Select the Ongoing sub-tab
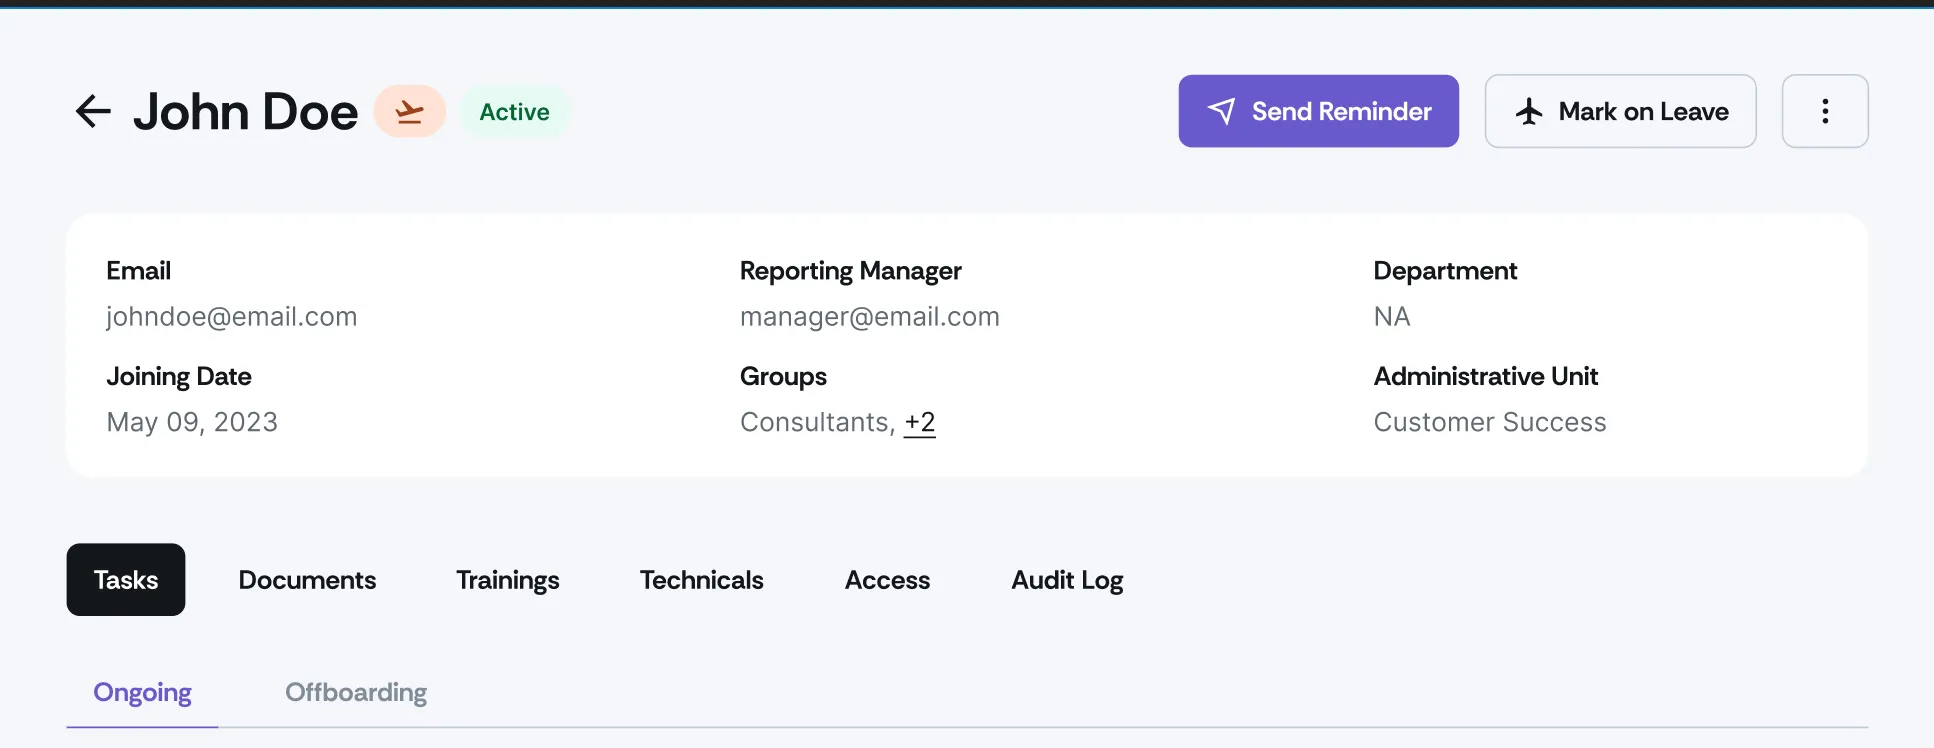1934x748 pixels. coord(142,692)
